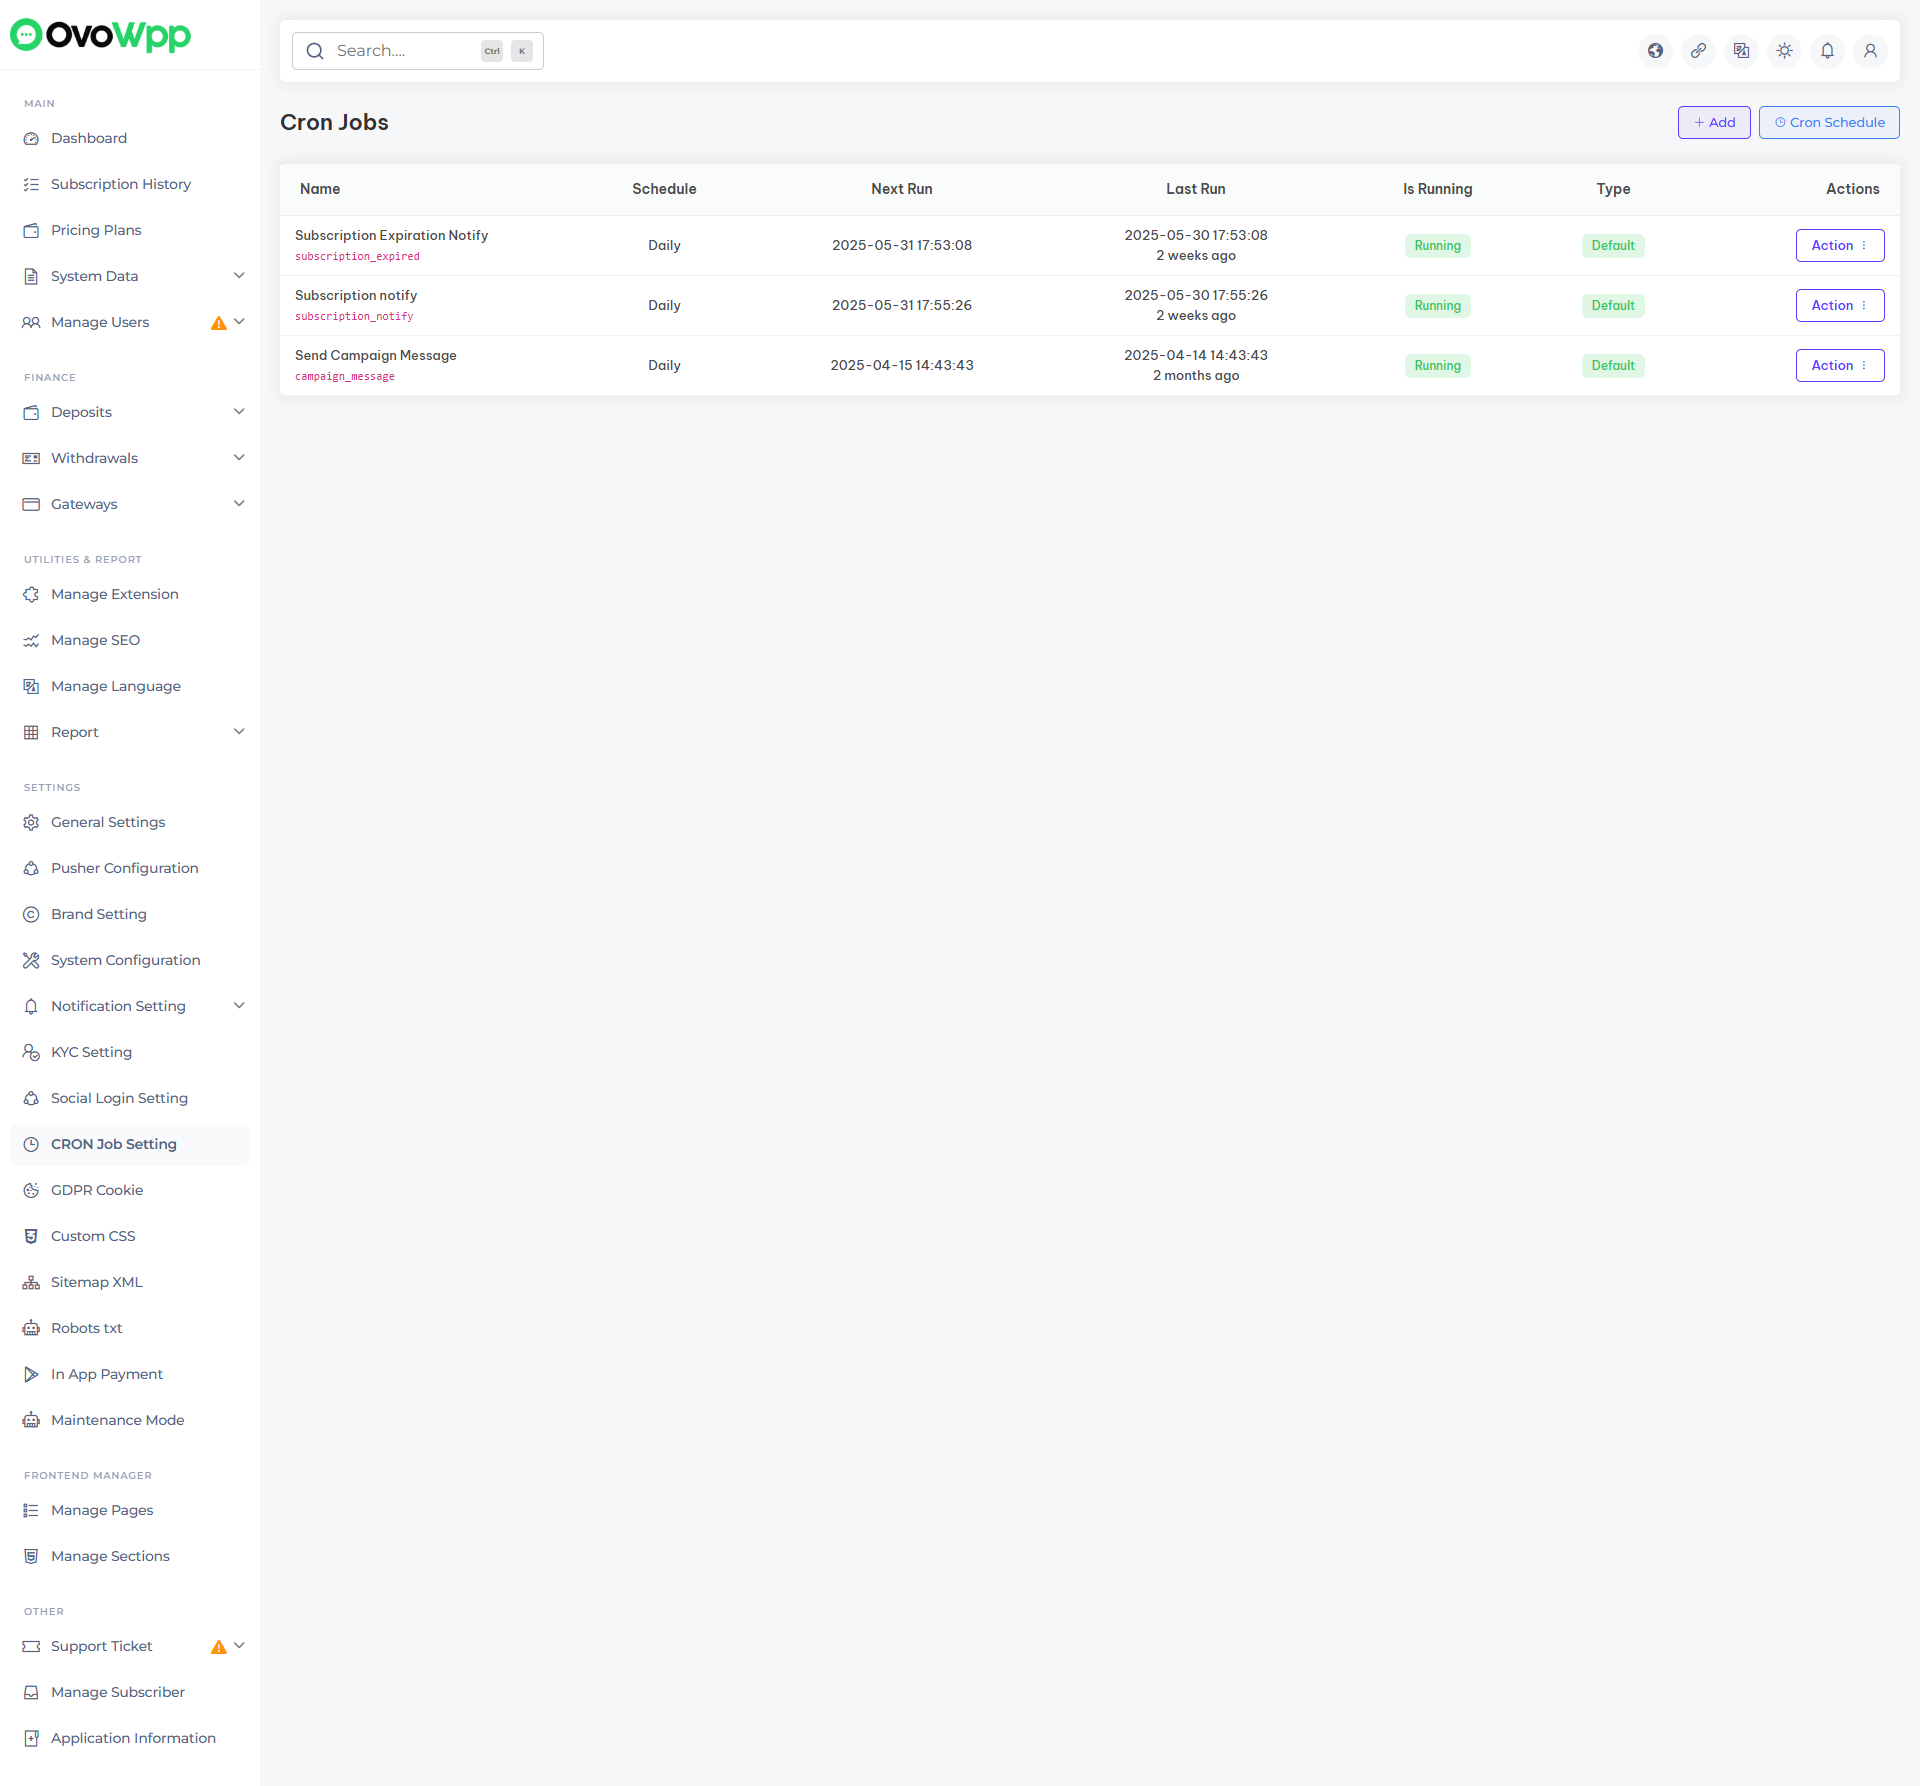Open the user profile icon
The image size is (1920, 1786).
click(x=1871, y=51)
